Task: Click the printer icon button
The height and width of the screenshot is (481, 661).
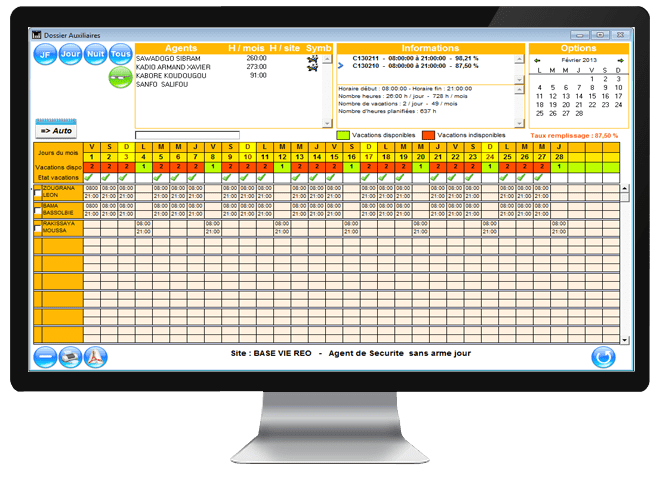Action: (70, 357)
